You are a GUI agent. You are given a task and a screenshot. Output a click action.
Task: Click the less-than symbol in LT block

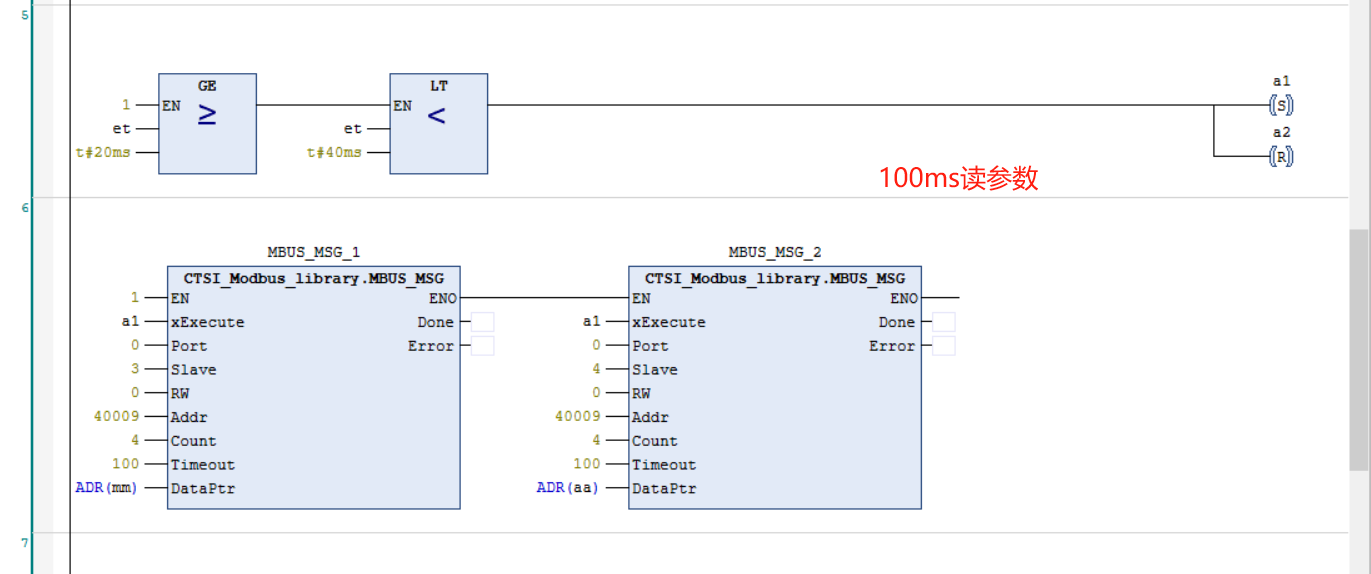[x=436, y=115]
